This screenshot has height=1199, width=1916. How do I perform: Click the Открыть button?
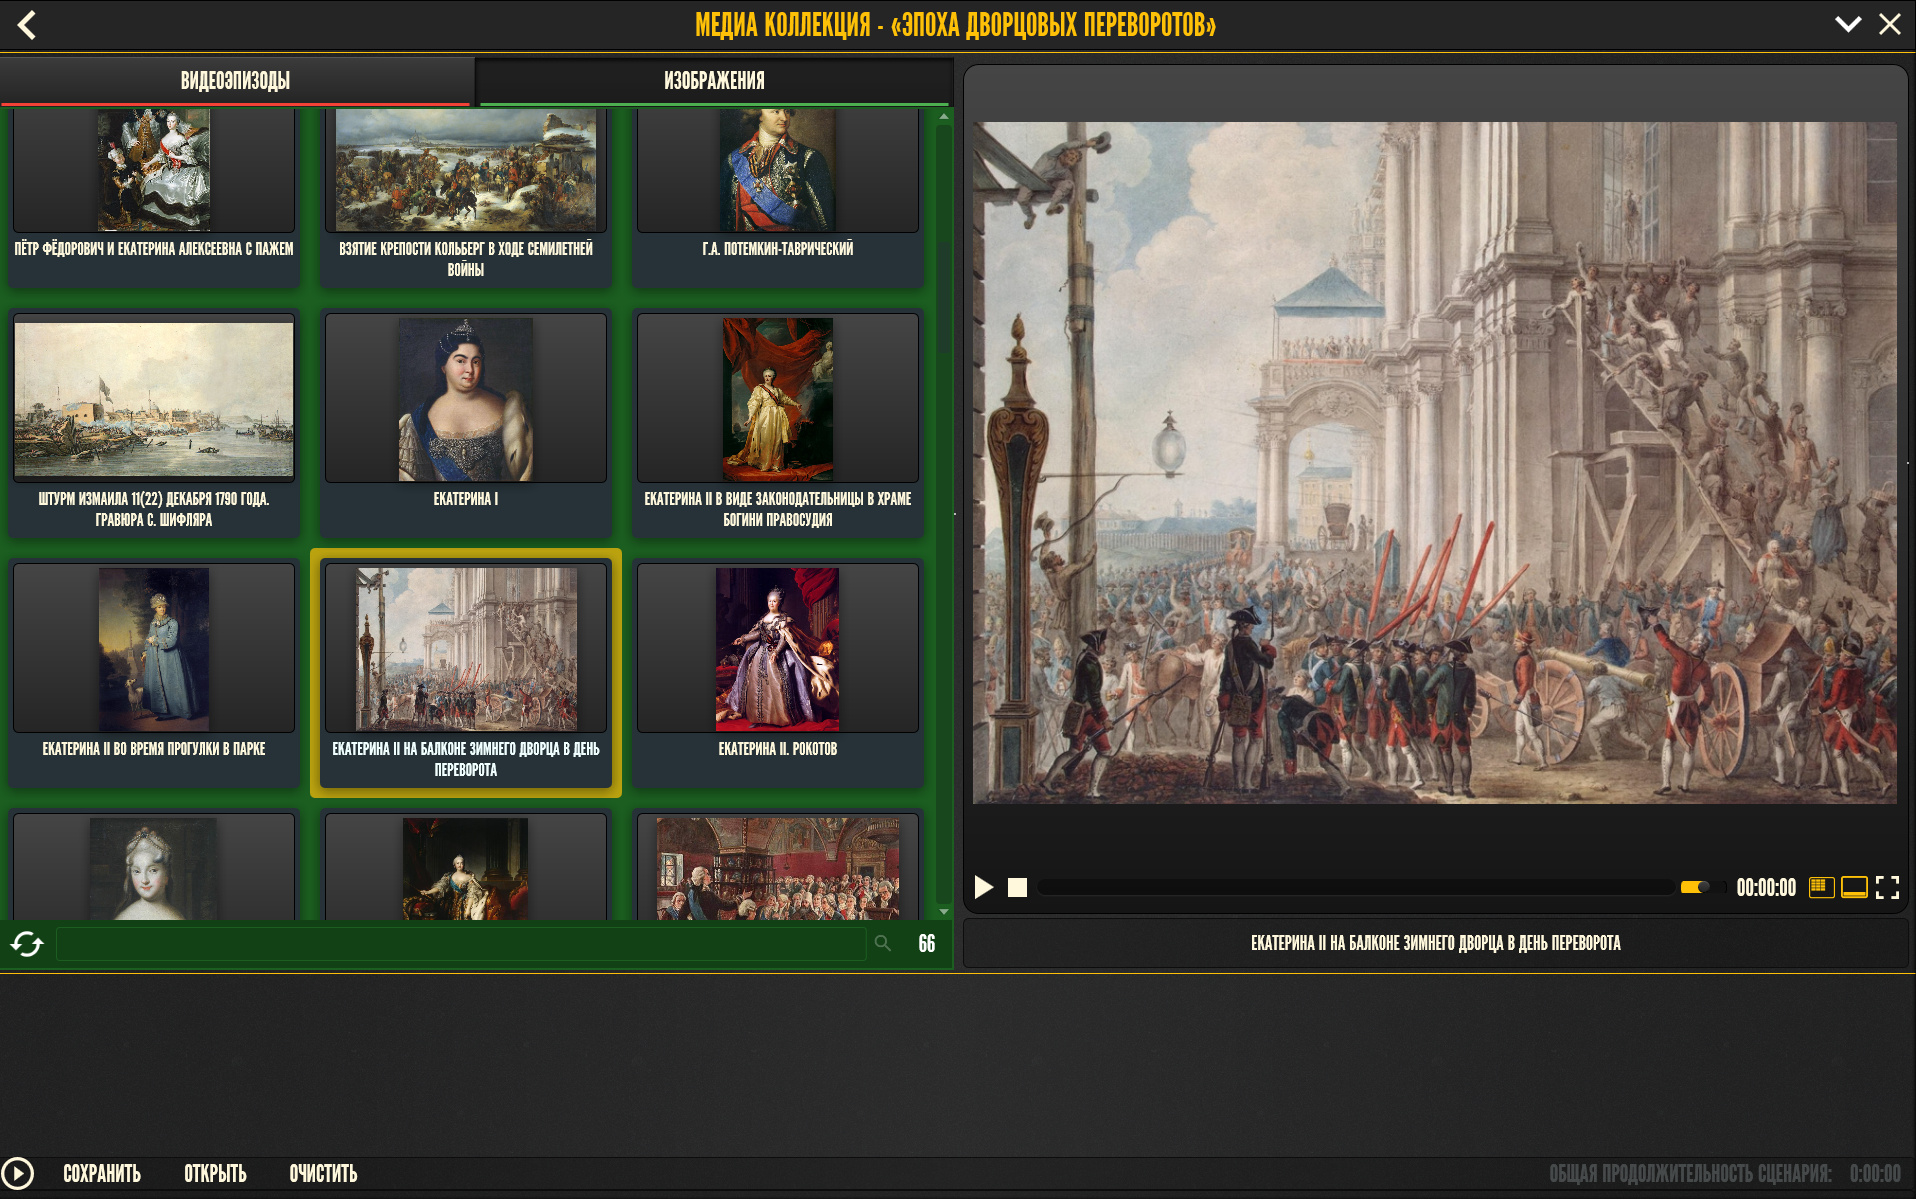click(215, 1174)
